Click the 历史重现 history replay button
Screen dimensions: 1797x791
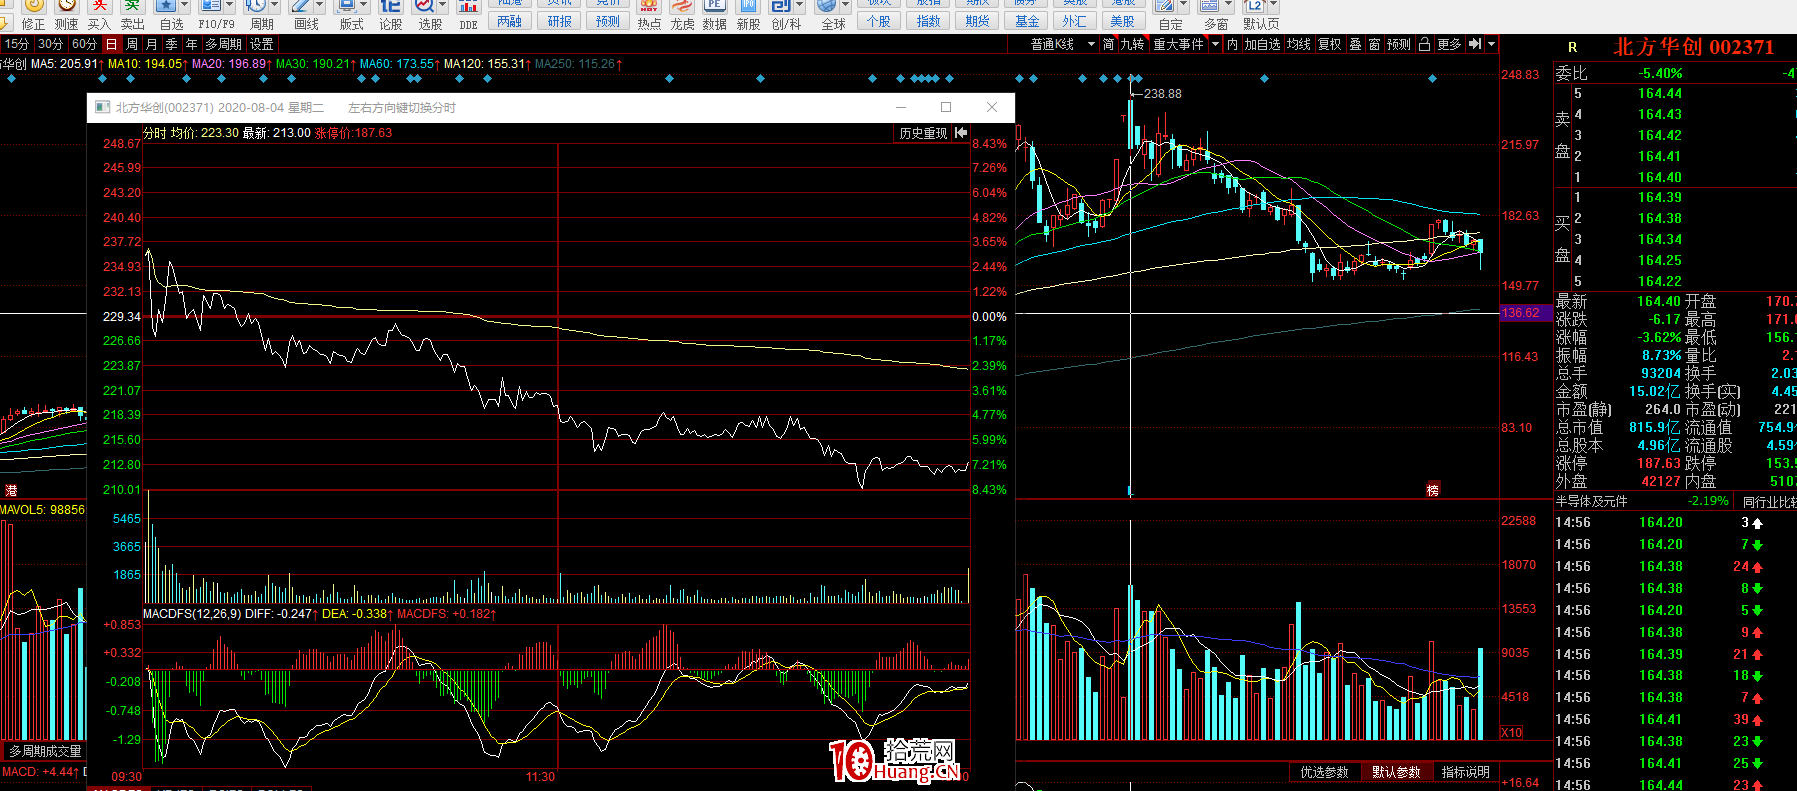click(923, 133)
